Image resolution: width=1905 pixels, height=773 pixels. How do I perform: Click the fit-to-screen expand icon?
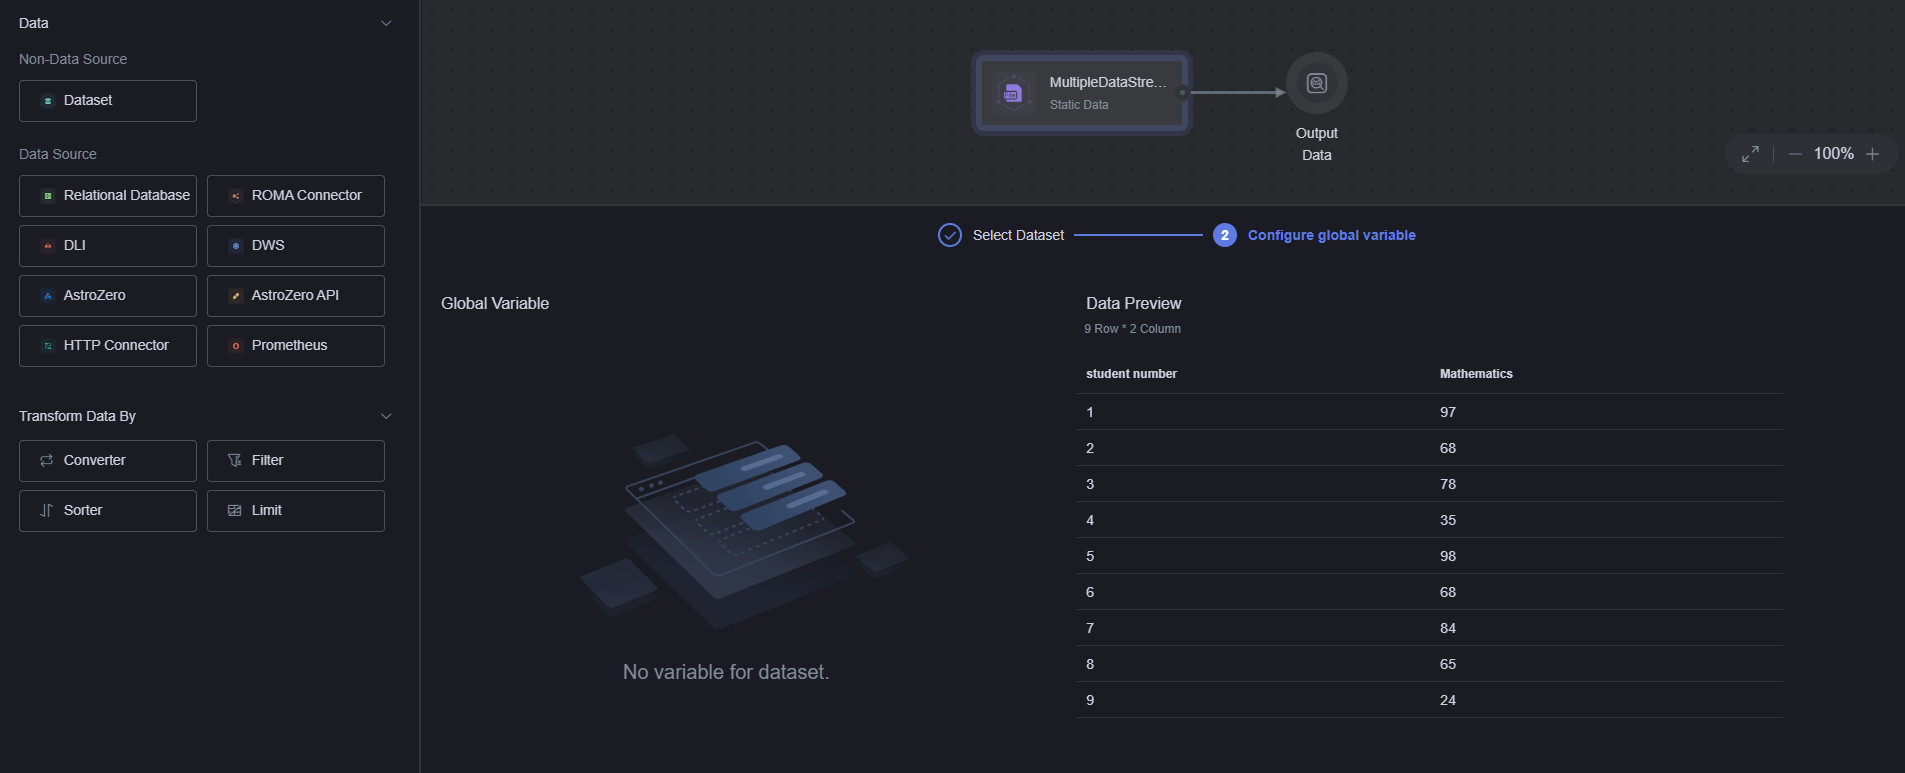point(1750,154)
